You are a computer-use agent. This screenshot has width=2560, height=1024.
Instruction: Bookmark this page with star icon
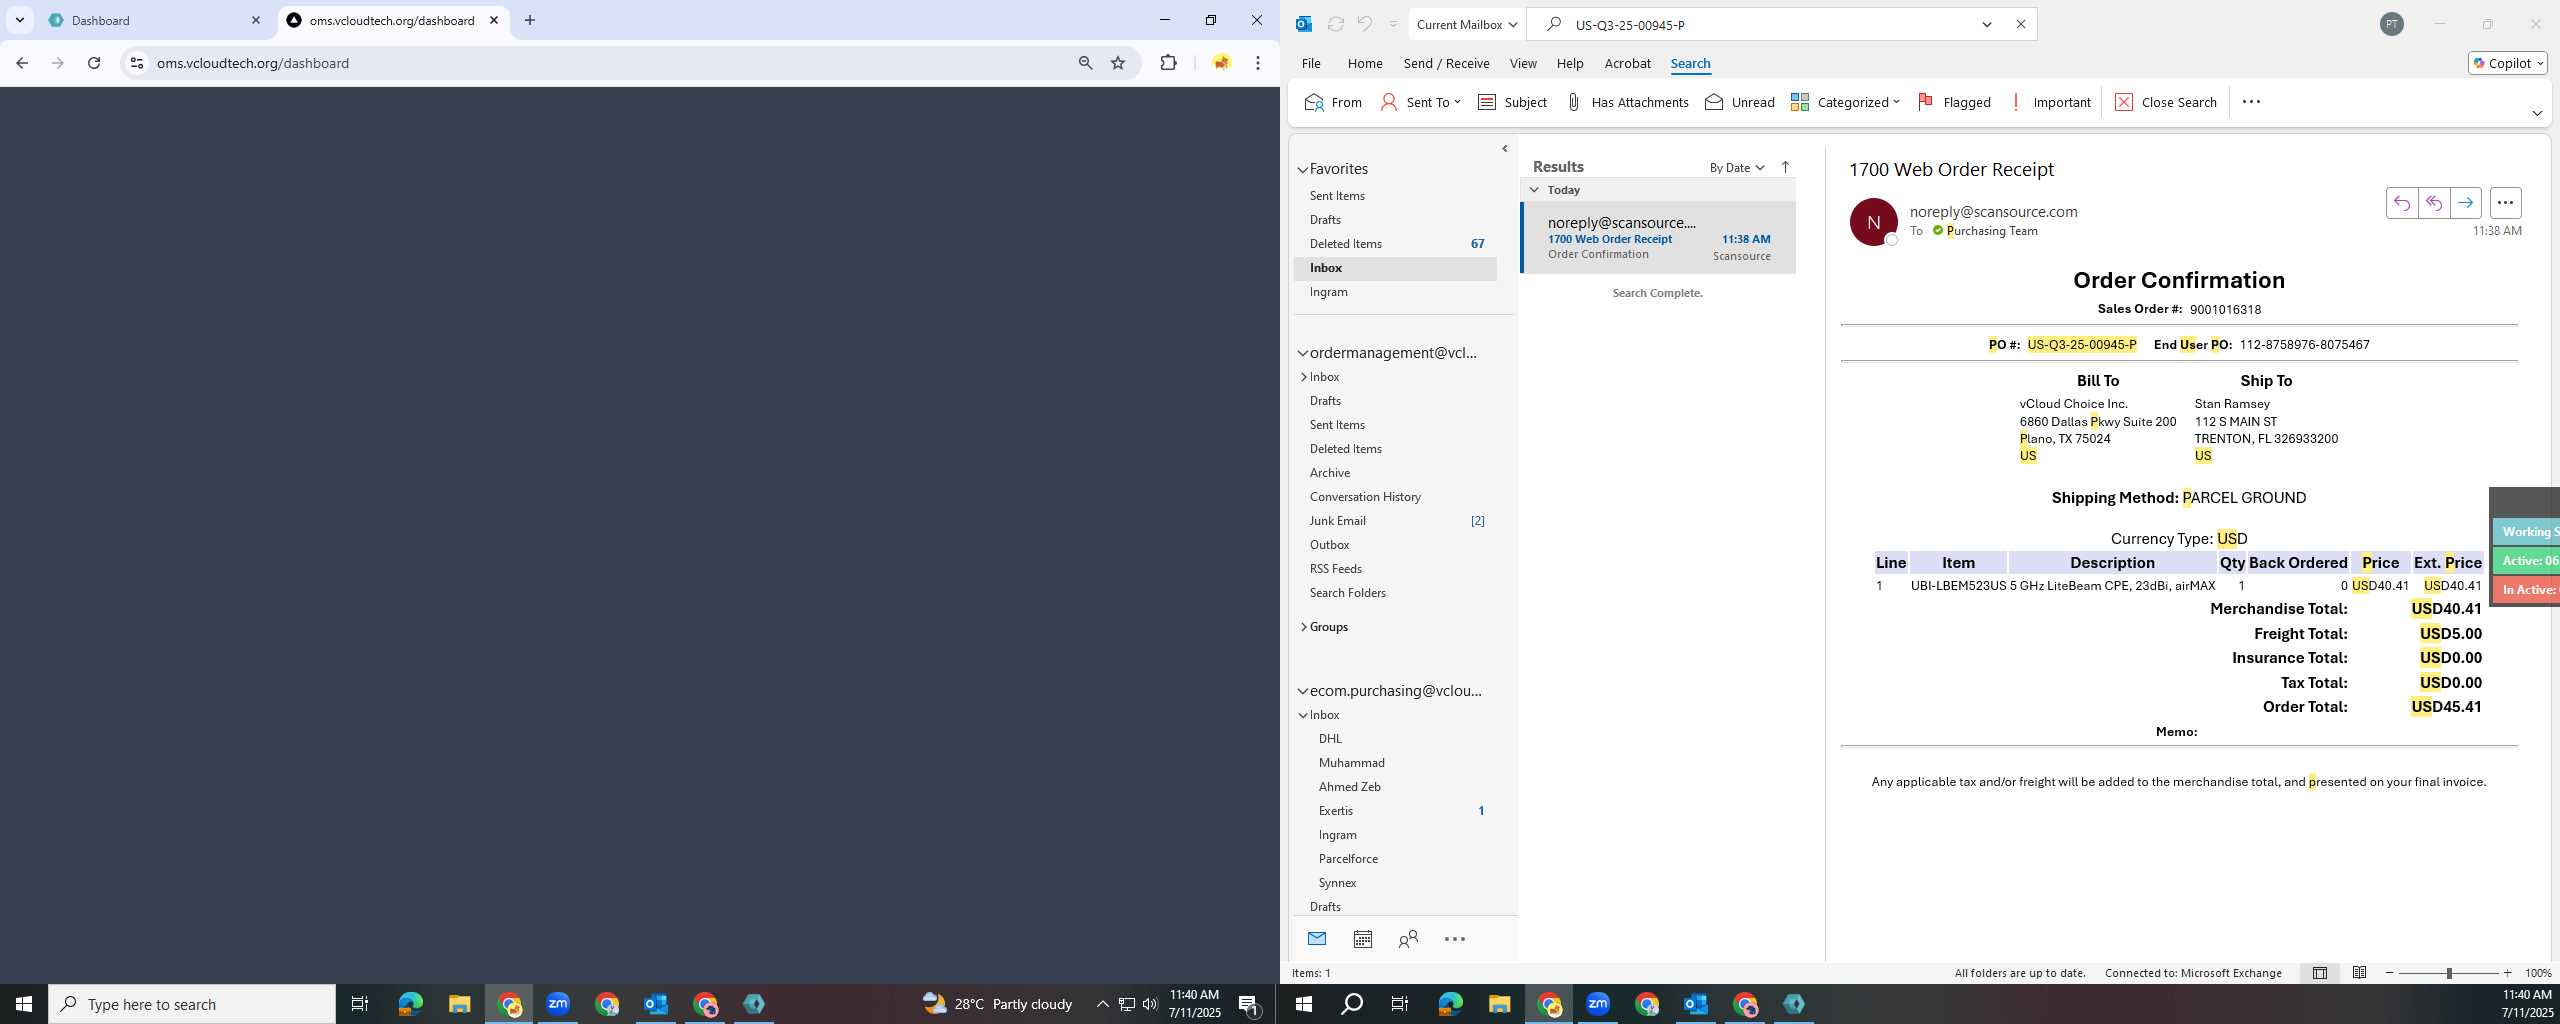coord(1118,63)
